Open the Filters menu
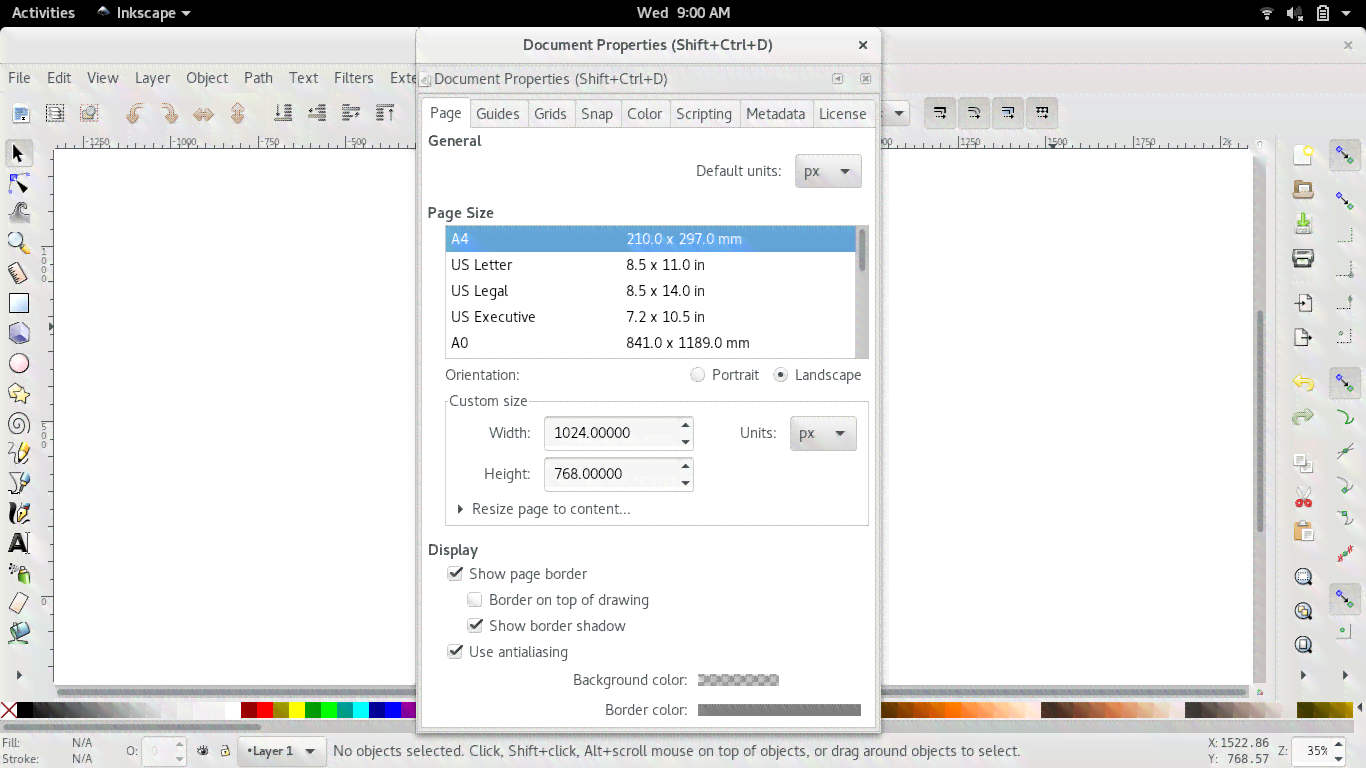The width and height of the screenshot is (1366, 768). click(x=354, y=78)
